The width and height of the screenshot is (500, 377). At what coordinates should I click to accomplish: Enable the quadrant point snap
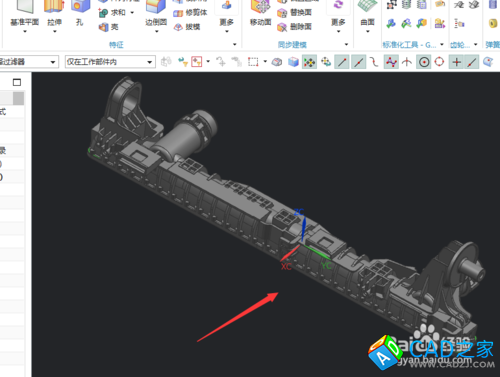pos(439,62)
